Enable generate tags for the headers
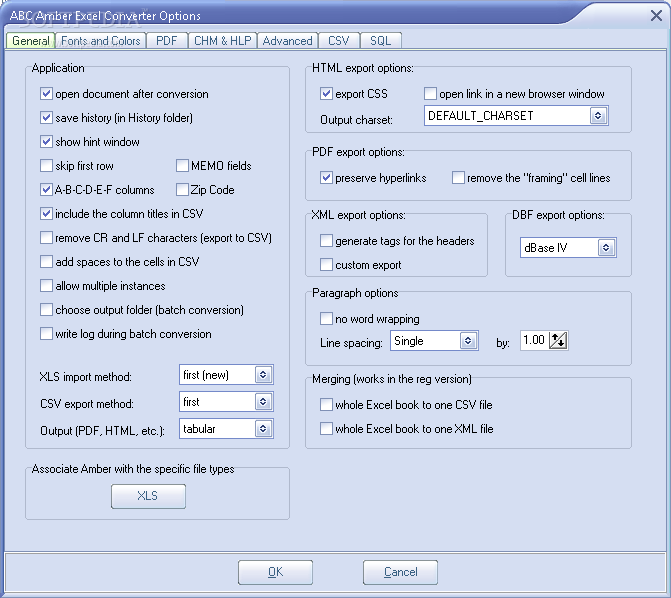 [327, 241]
